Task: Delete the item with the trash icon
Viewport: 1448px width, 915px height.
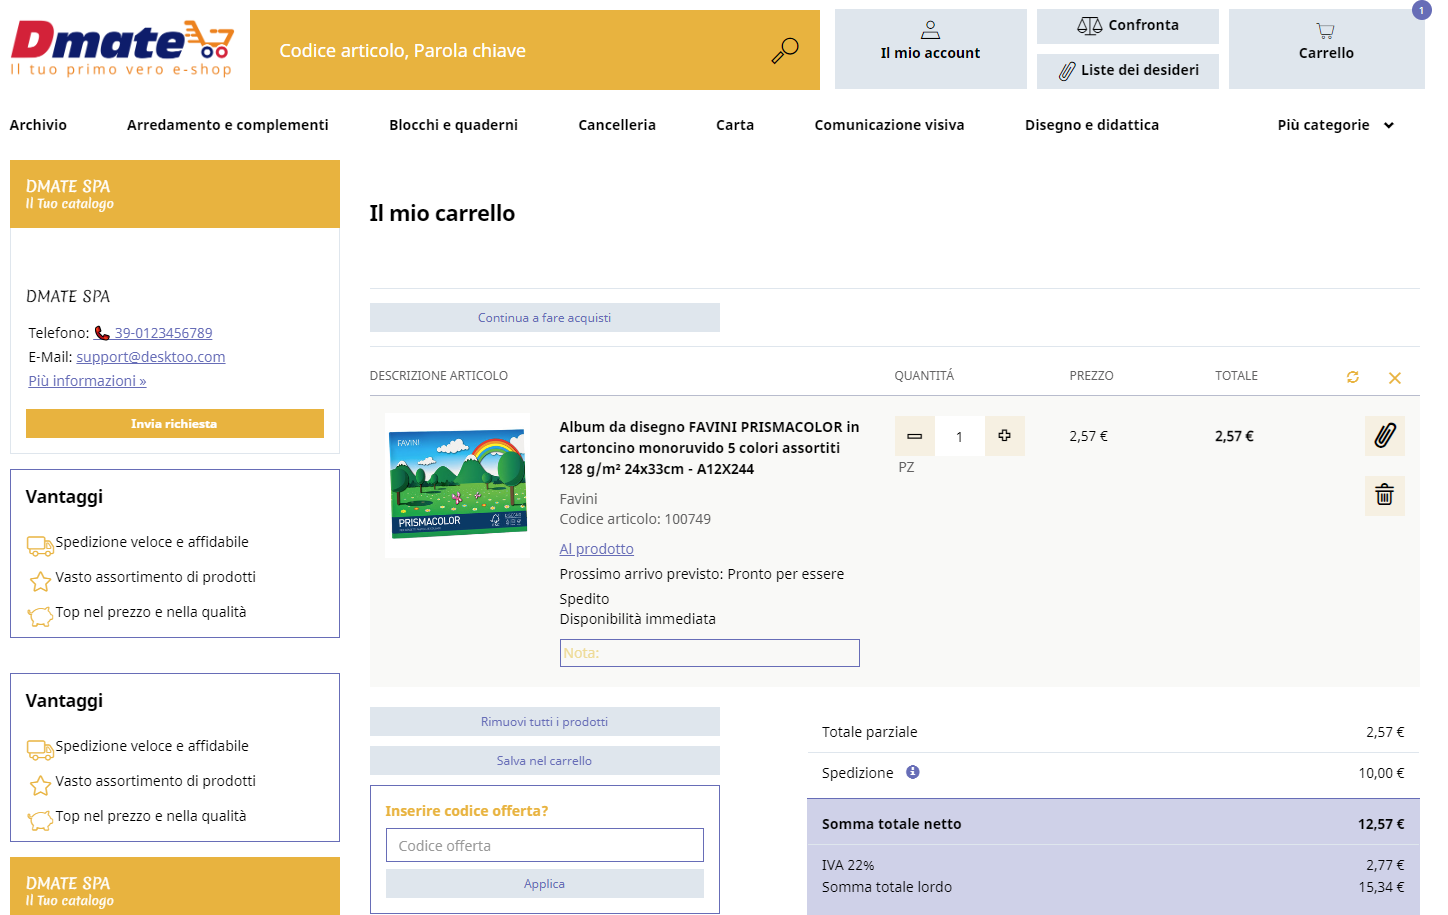Action: (x=1384, y=495)
